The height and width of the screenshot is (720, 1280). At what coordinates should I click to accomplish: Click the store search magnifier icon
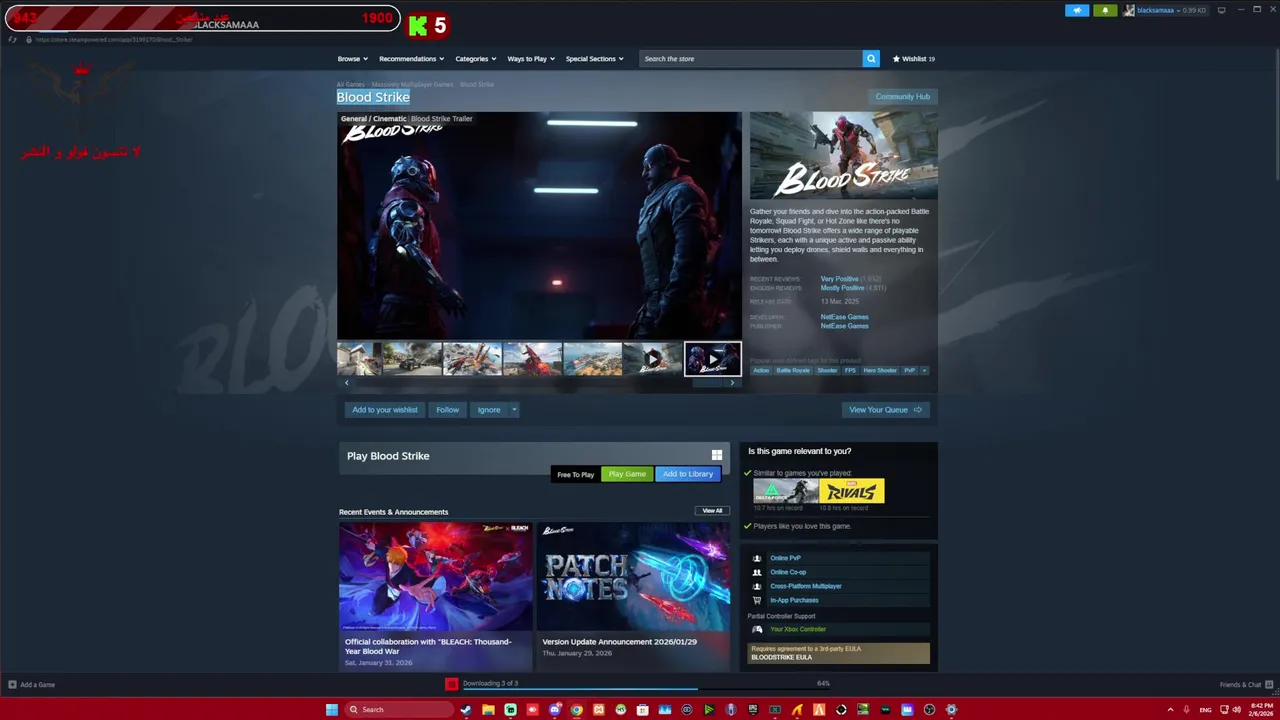coord(871,58)
